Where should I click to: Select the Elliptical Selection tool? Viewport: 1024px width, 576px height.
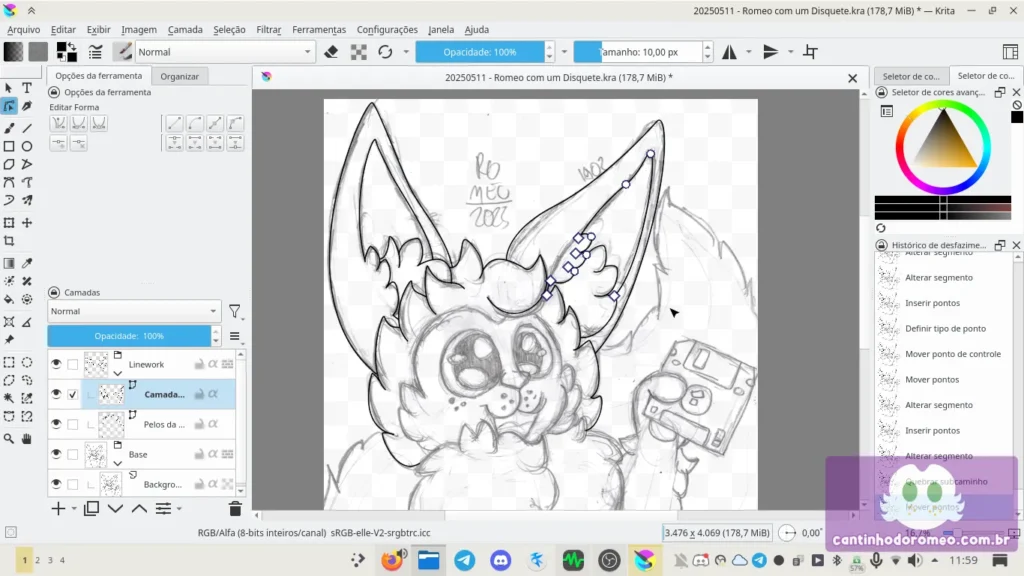27,362
